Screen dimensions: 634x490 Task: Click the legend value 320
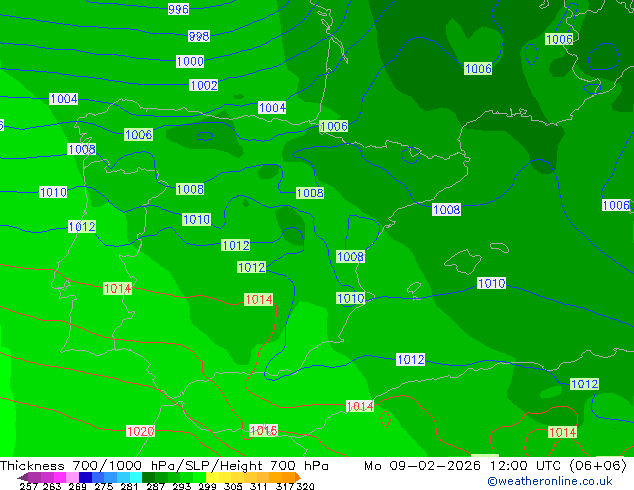(x=305, y=486)
